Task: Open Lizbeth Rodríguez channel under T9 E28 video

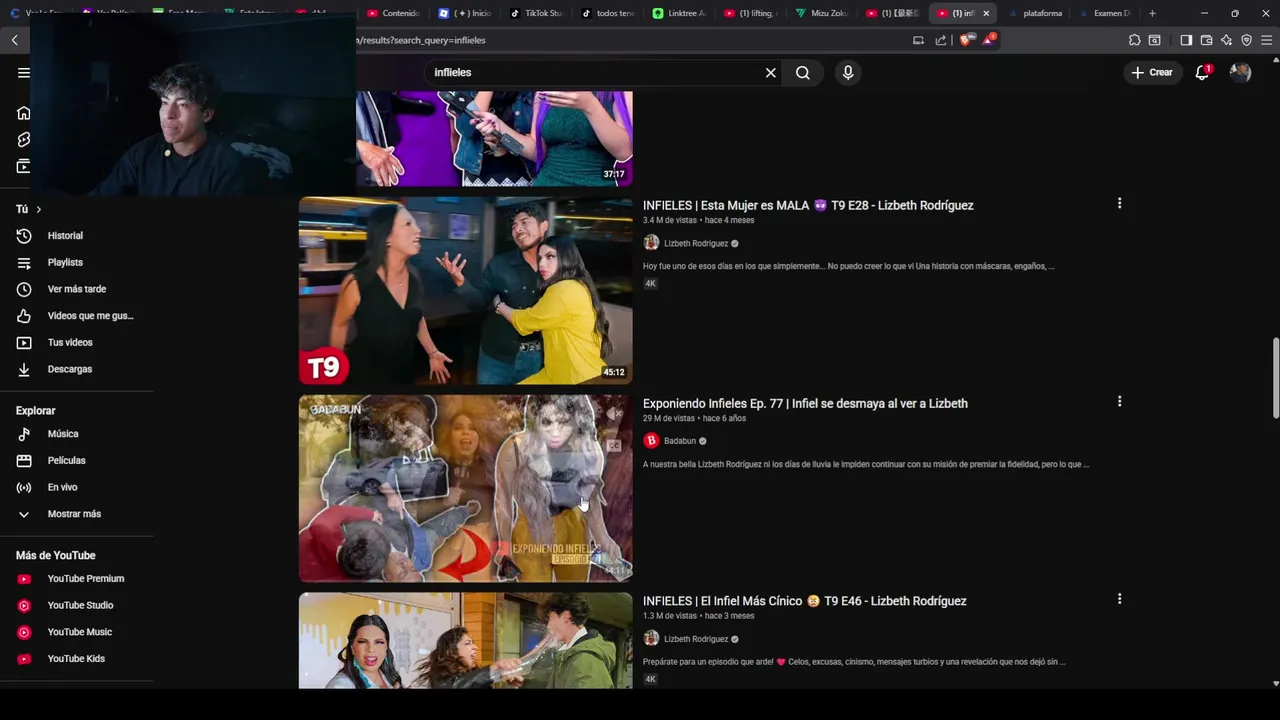Action: [x=695, y=243]
